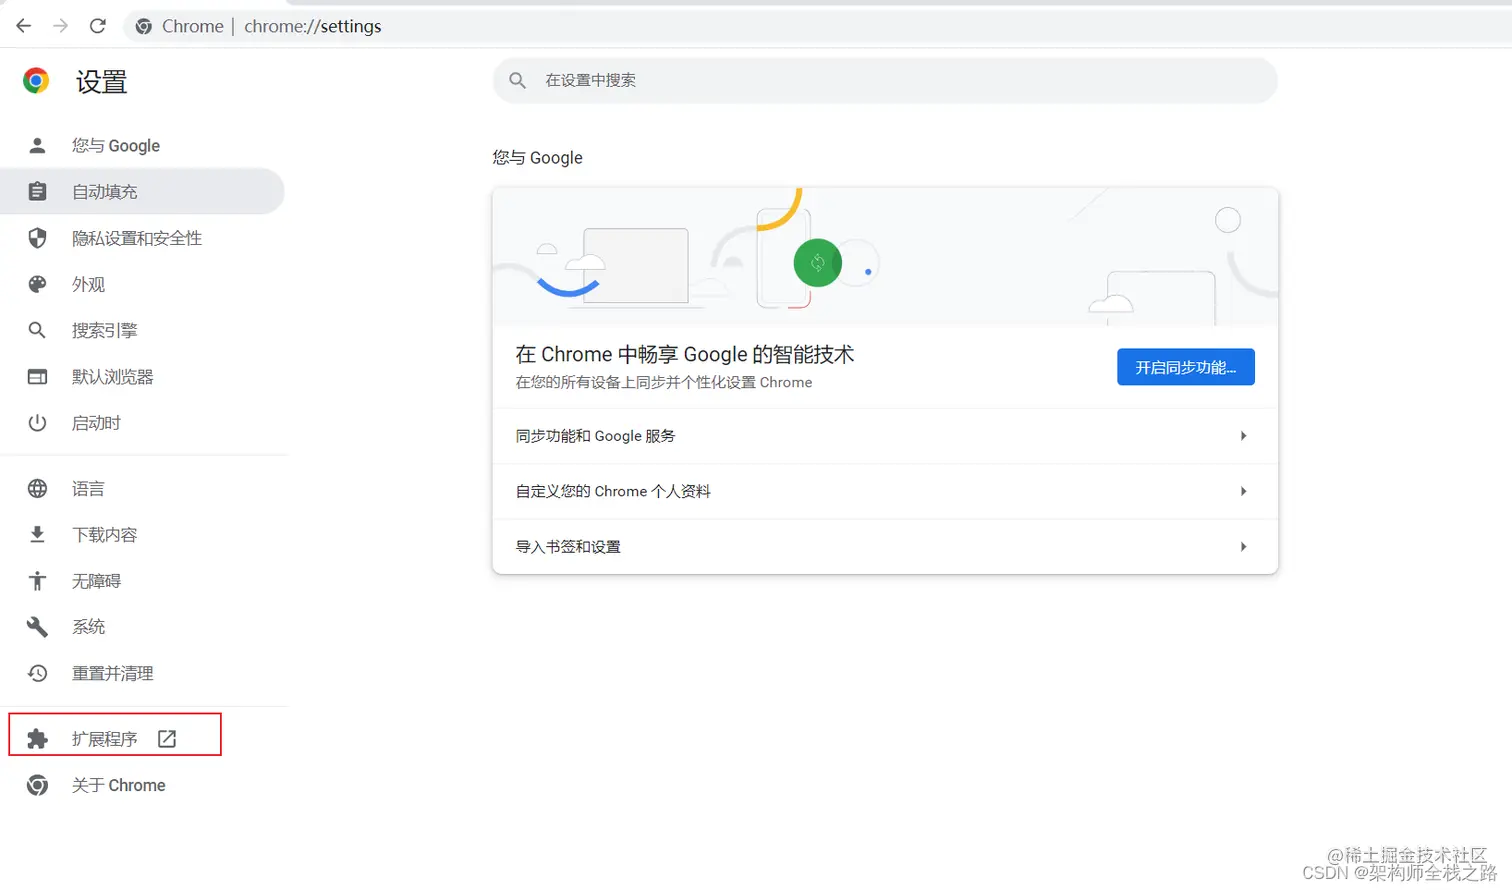
Task: Expand 自定义您的 Chrome 个人资料 row
Action: pos(883,491)
